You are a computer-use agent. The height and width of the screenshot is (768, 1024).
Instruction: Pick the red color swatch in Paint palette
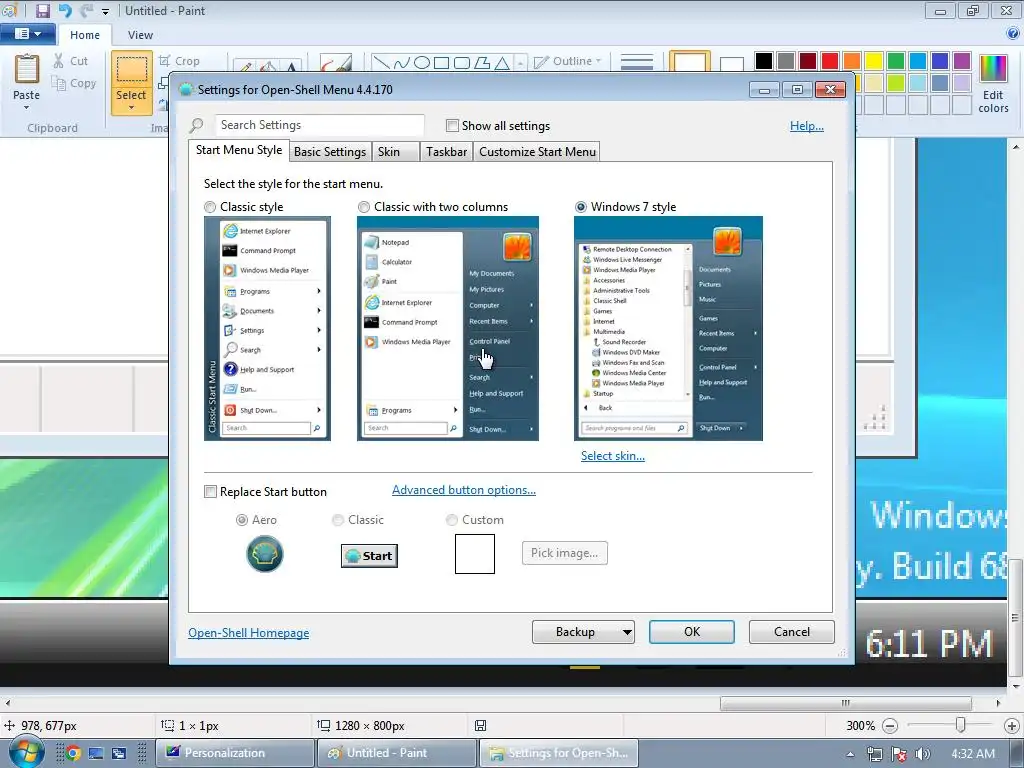tap(830, 61)
